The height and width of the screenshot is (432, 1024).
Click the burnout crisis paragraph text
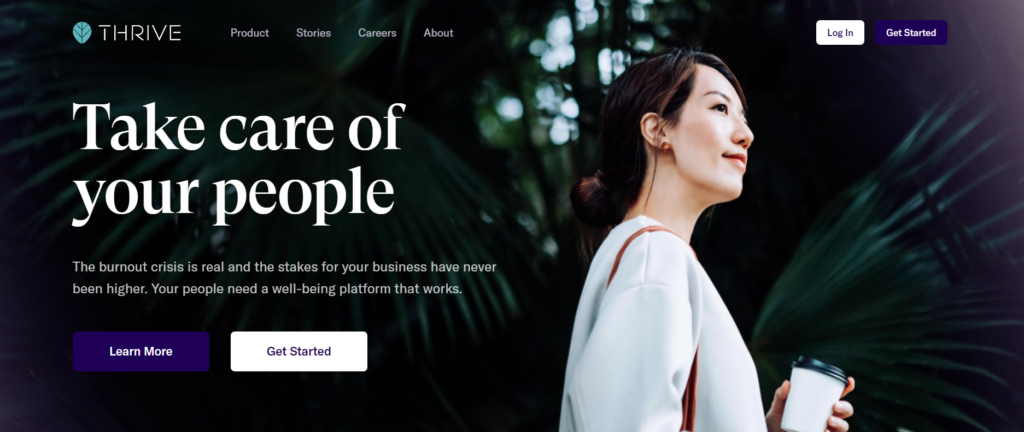(285, 278)
